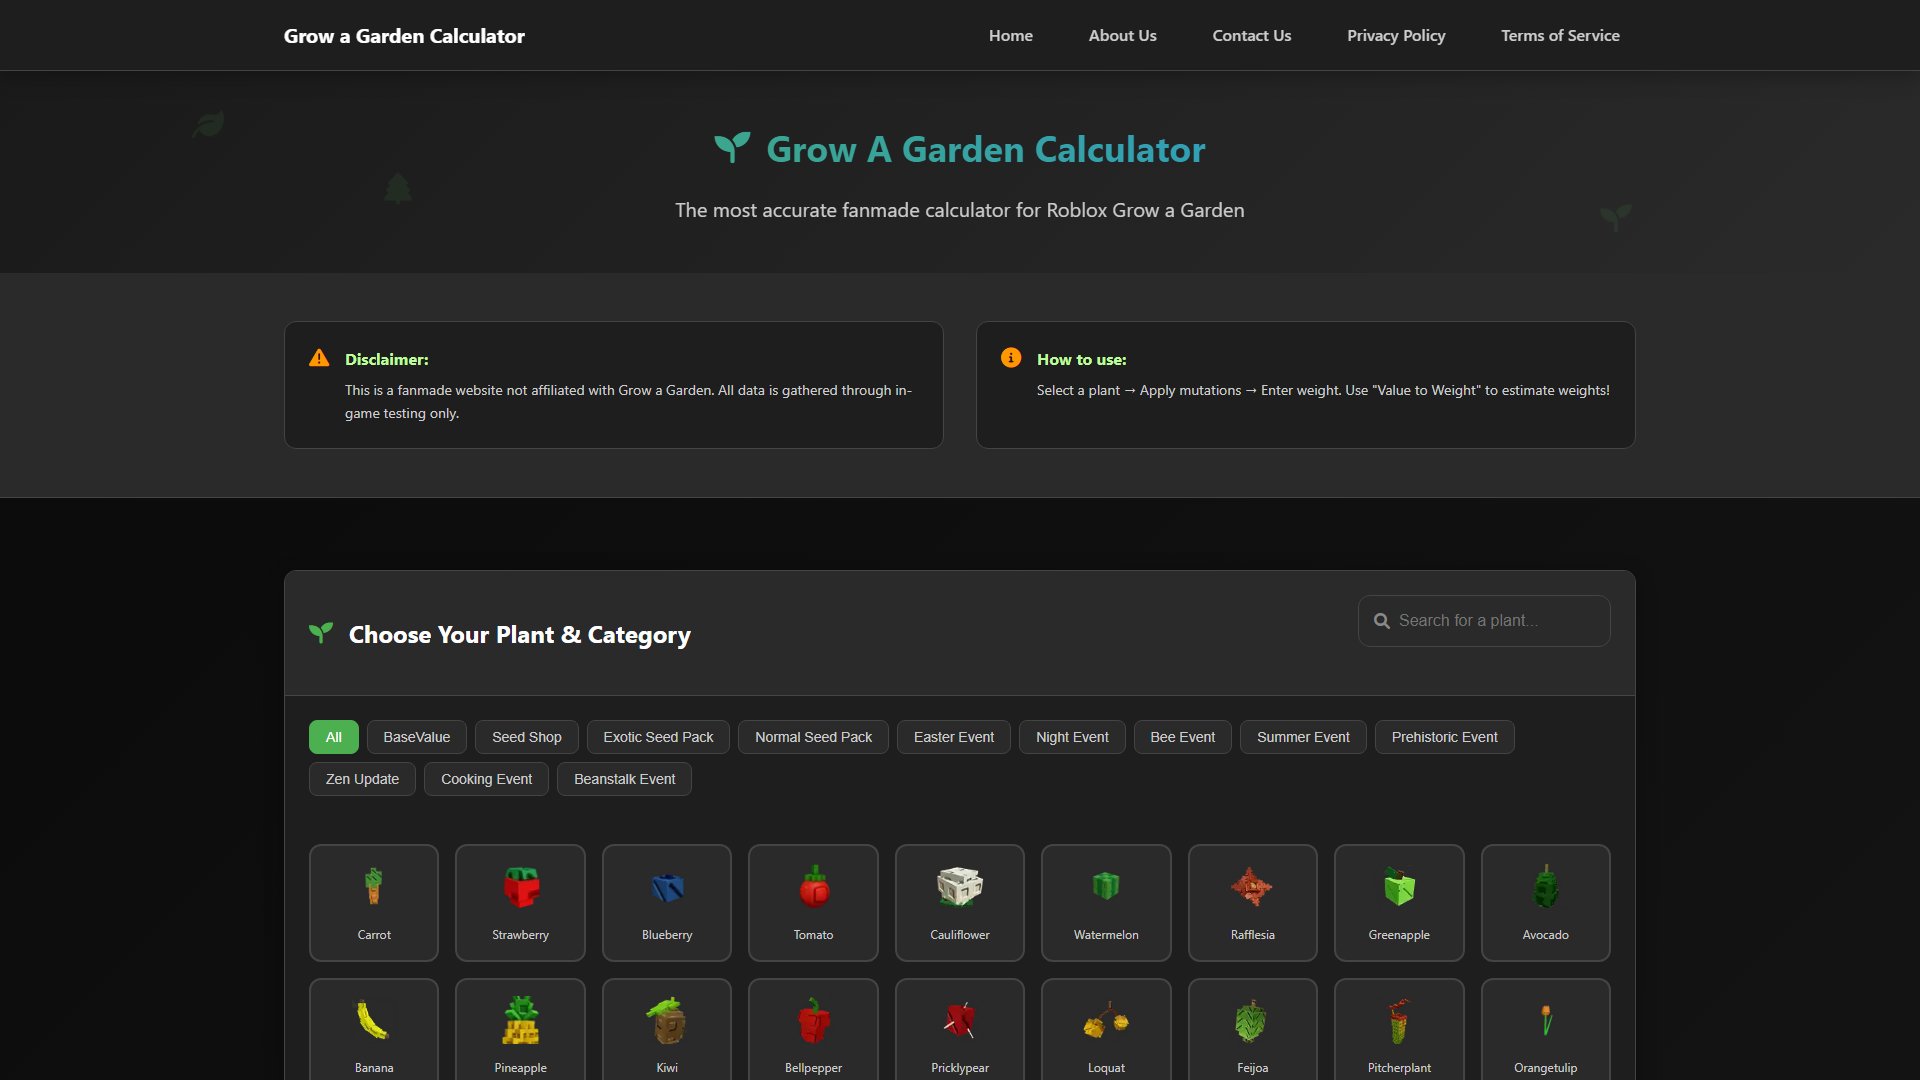Choose the Banana plant icon
The width and height of the screenshot is (1920, 1080).
(374, 1021)
